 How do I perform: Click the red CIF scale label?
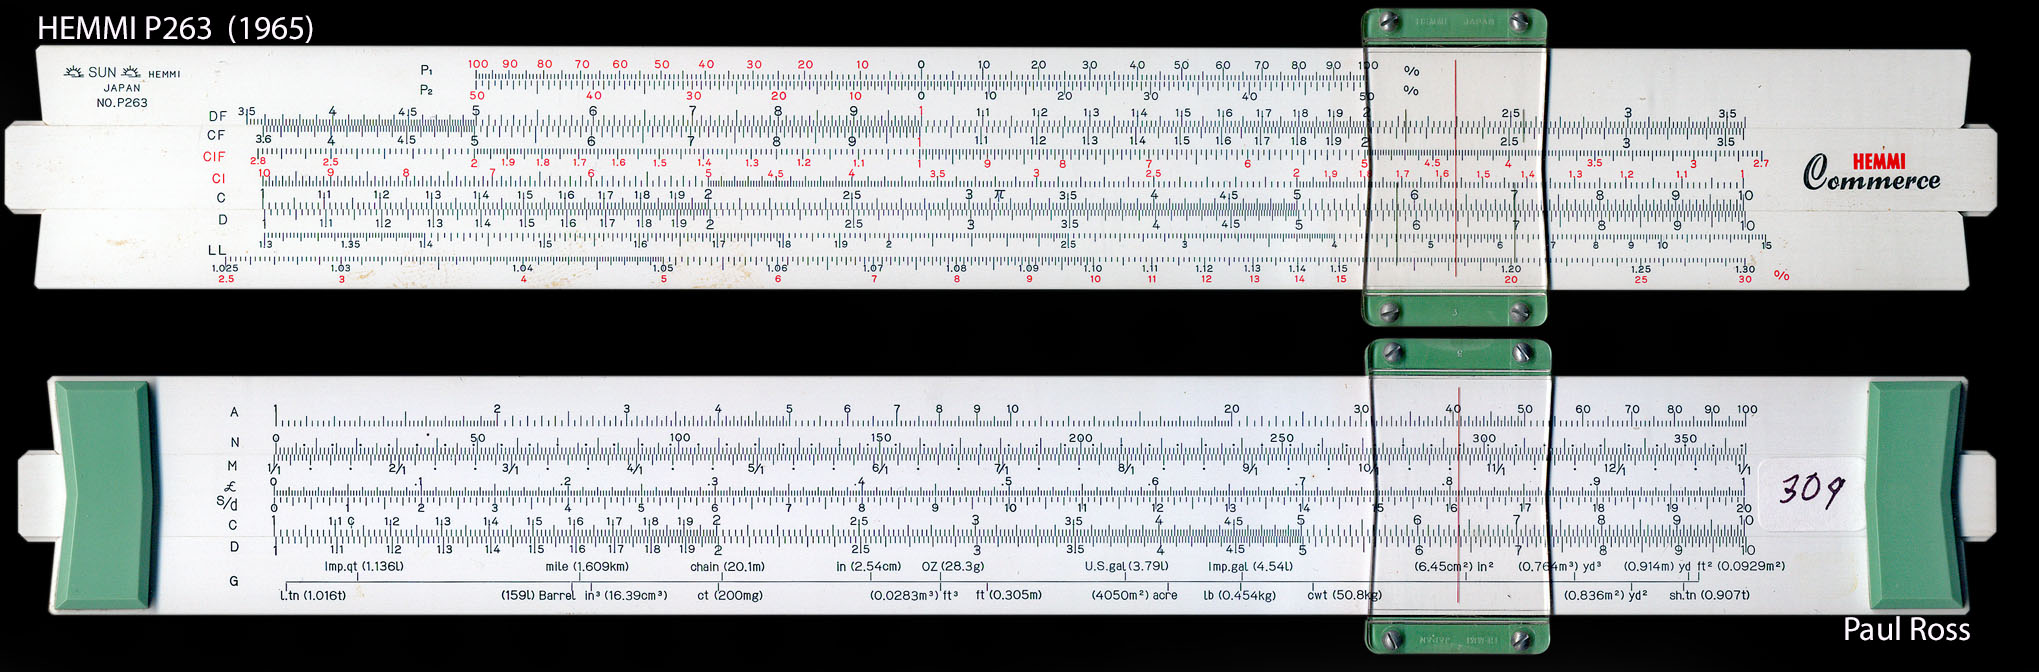click(214, 157)
